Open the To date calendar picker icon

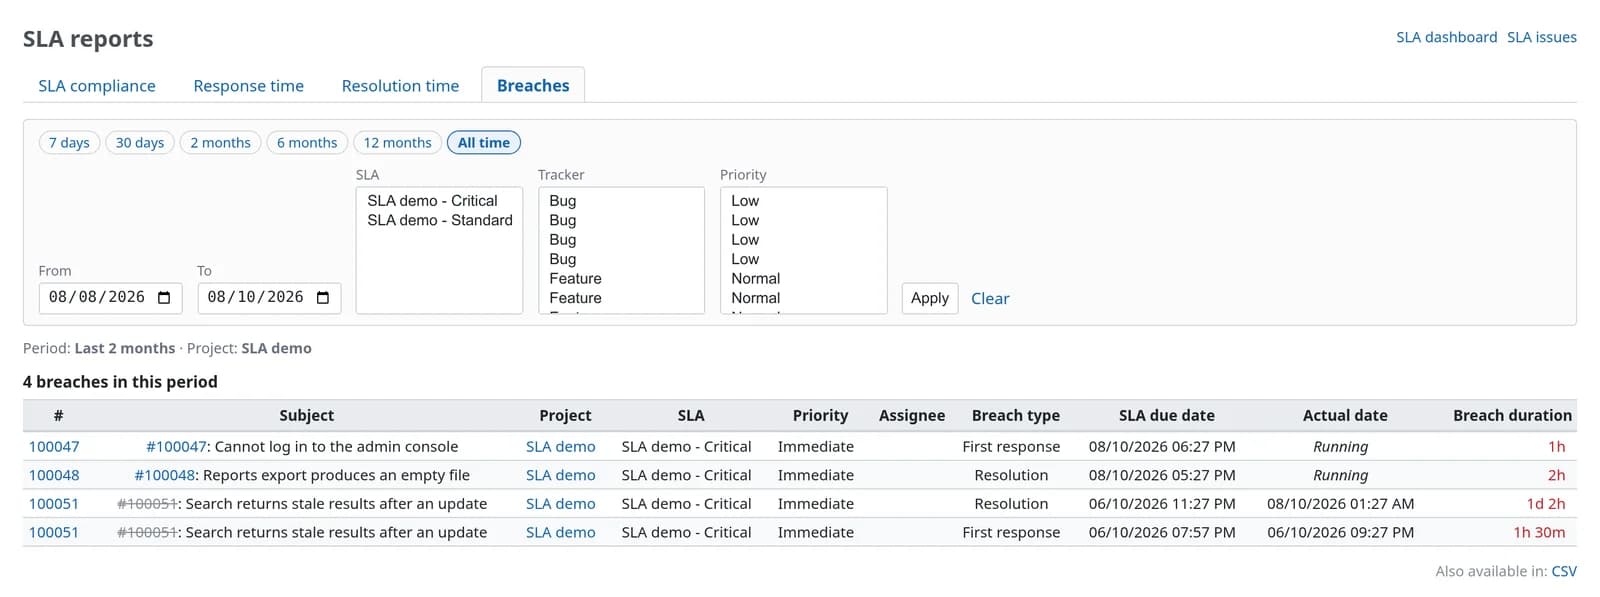click(x=323, y=298)
